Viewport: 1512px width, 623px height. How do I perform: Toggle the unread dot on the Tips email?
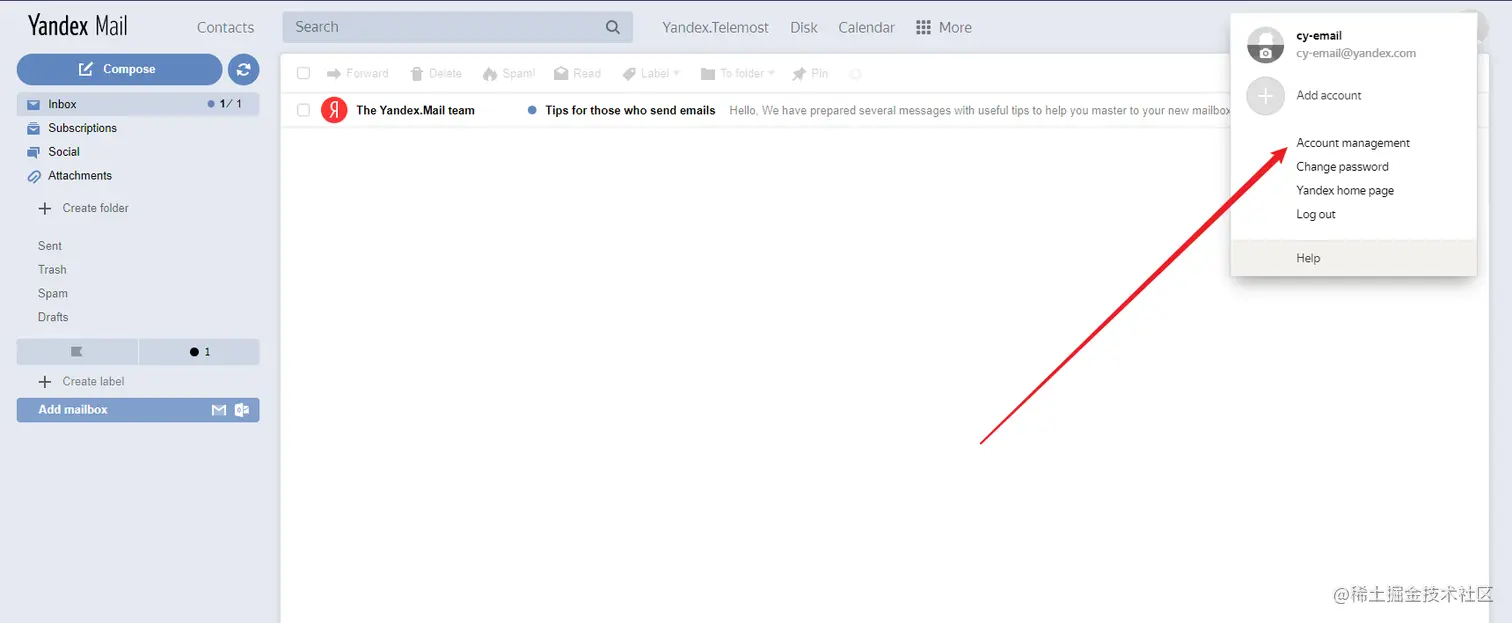532,110
